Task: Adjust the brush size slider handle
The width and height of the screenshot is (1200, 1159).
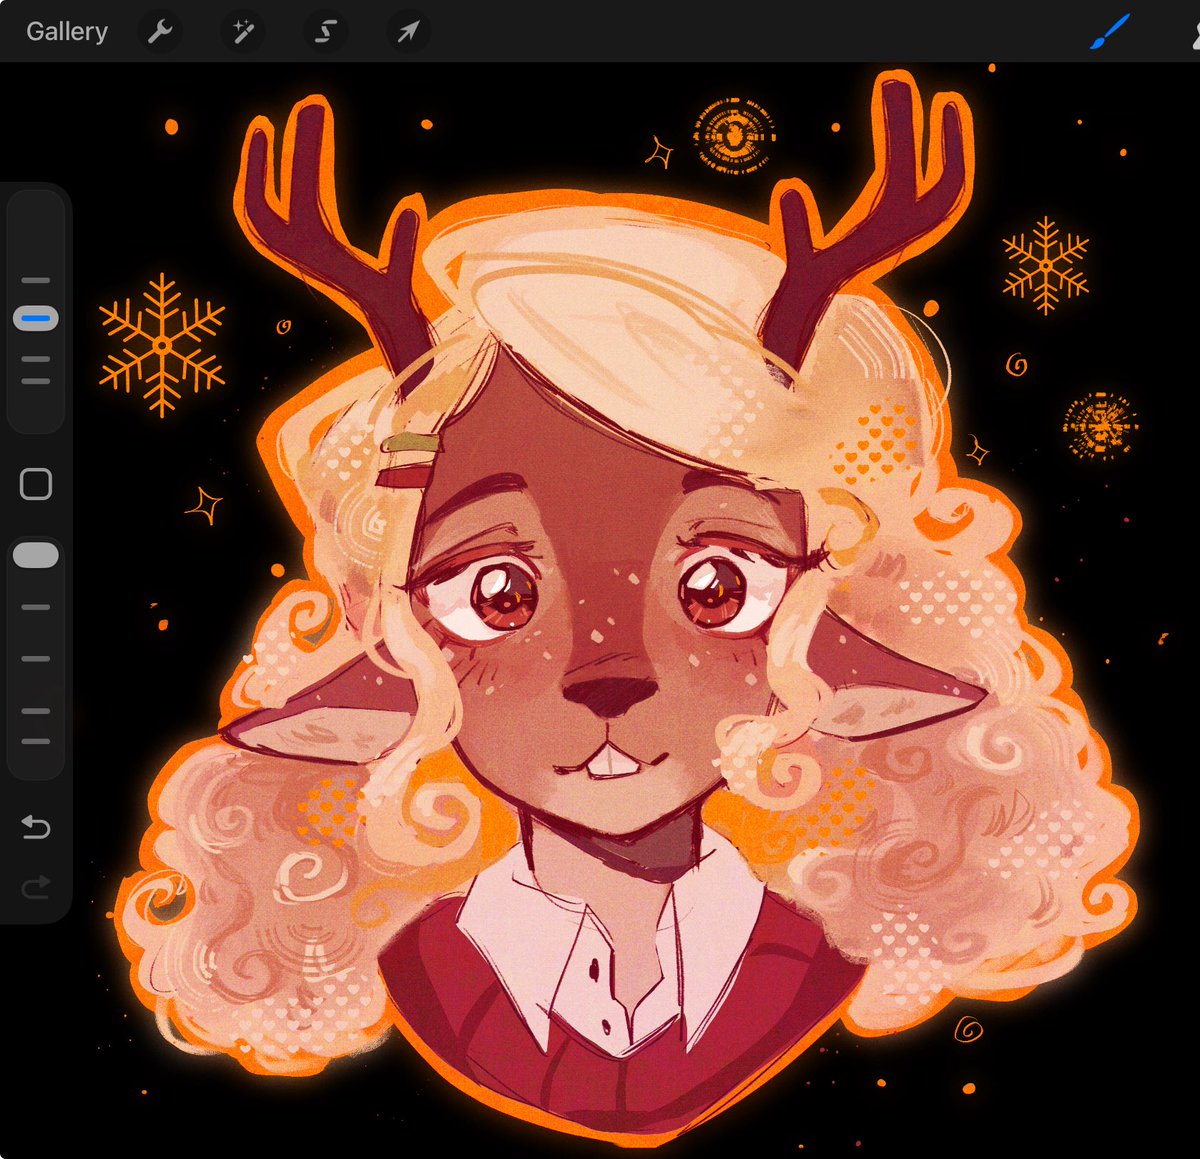Action: pyautogui.click(x=35, y=319)
